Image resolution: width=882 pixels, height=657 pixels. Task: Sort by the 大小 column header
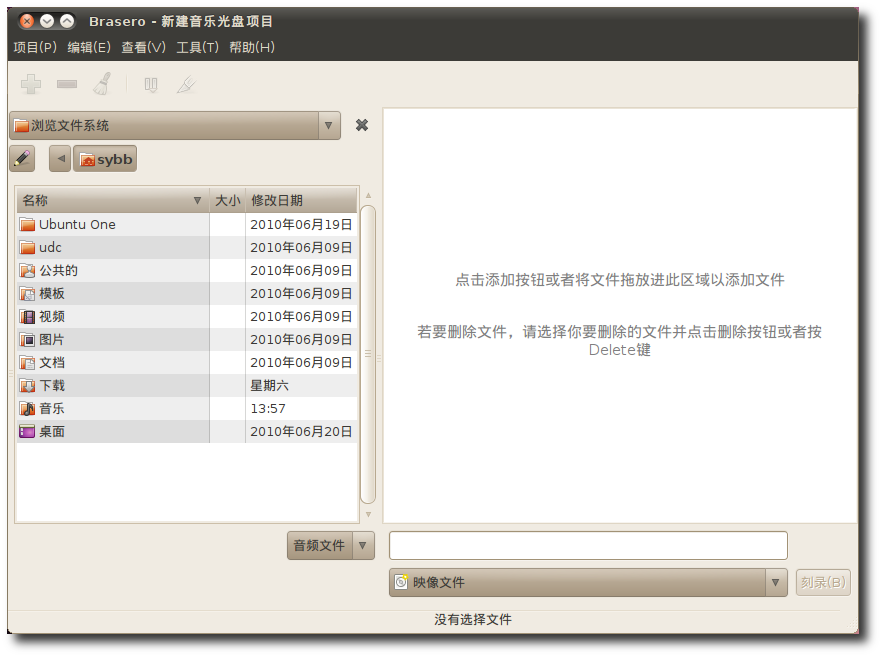pyautogui.click(x=228, y=200)
